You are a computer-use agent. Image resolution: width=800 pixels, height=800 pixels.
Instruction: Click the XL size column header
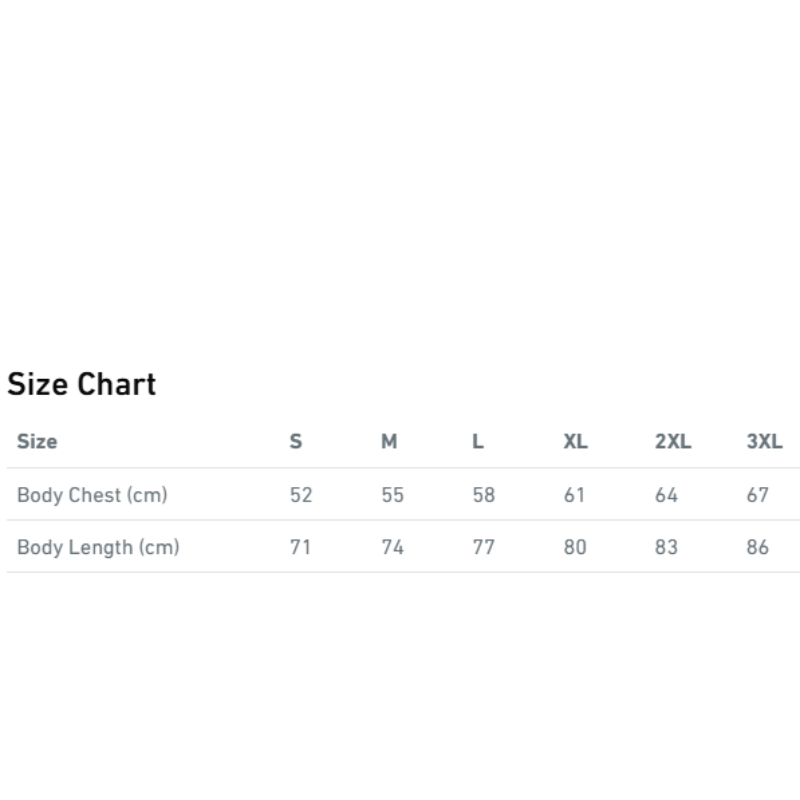[576, 441]
